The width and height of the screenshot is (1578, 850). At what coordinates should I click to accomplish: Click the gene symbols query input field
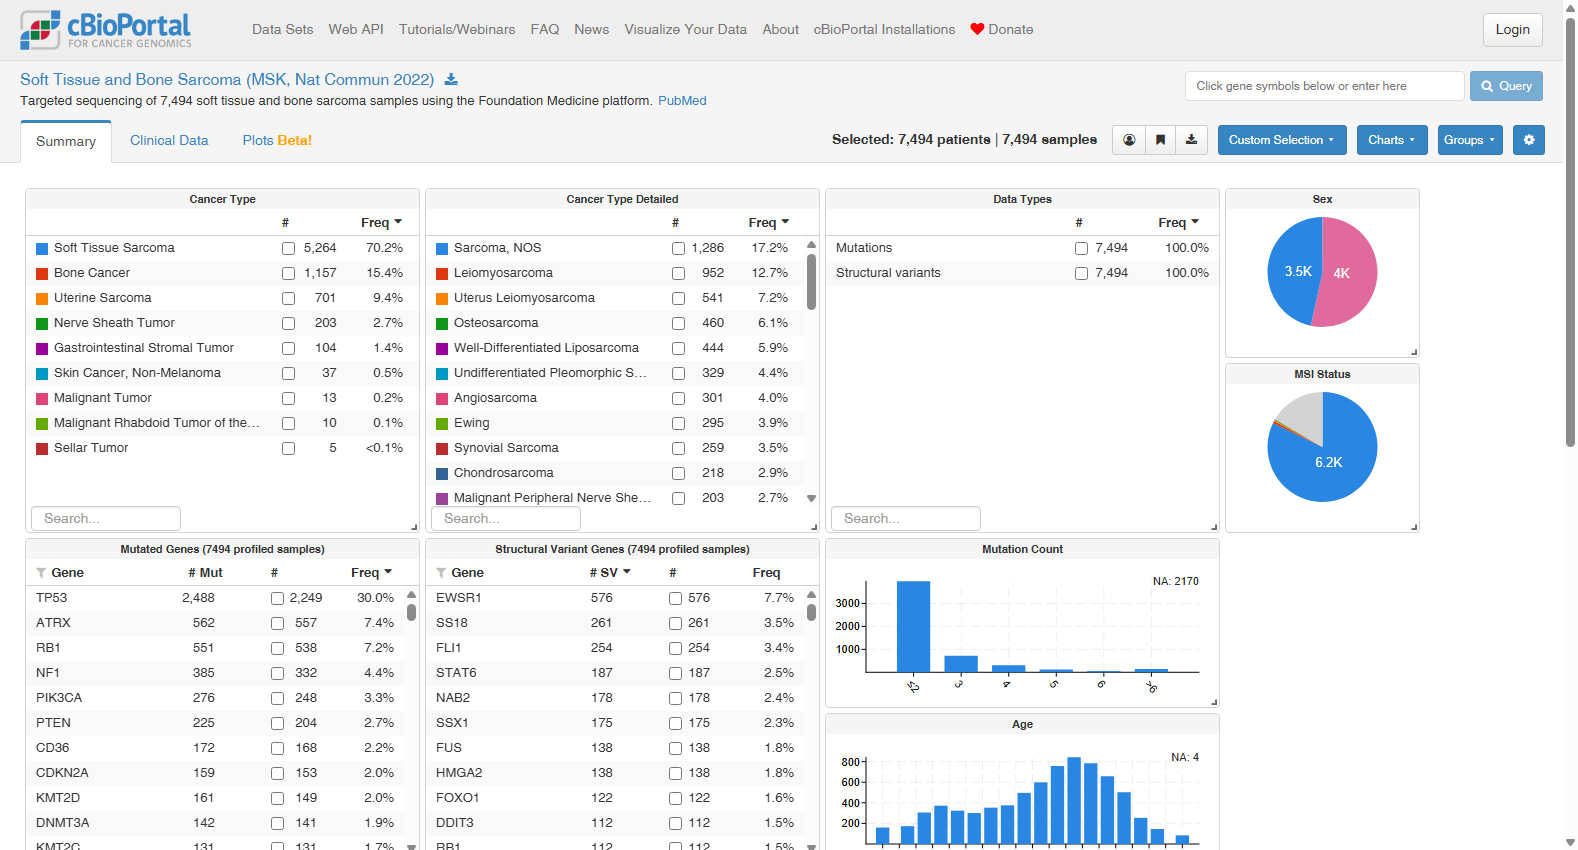click(x=1325, y=86)
